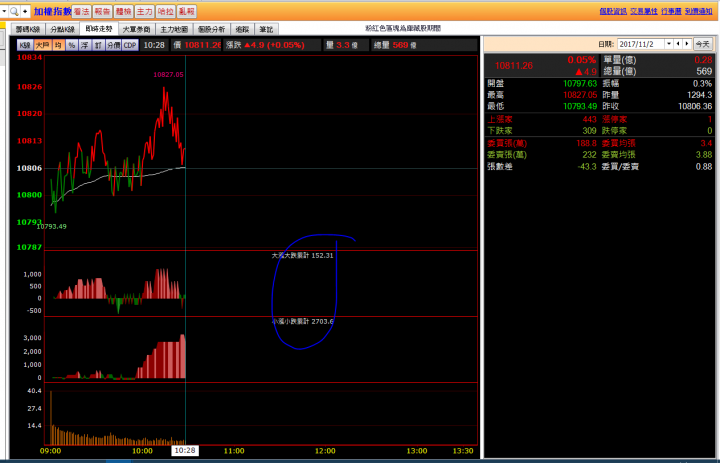Click the 上漲家 value 443
The width and height of the screenshot is (720, 463).
589,119
